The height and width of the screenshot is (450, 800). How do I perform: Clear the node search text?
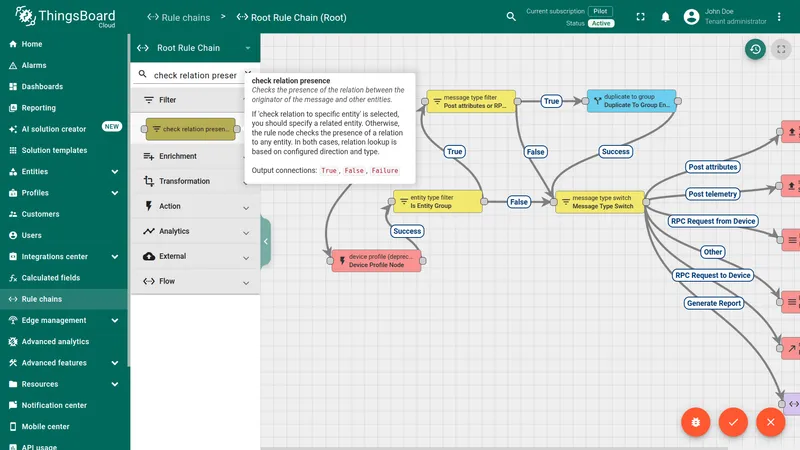pyautogui.click(x=248, y=72)
